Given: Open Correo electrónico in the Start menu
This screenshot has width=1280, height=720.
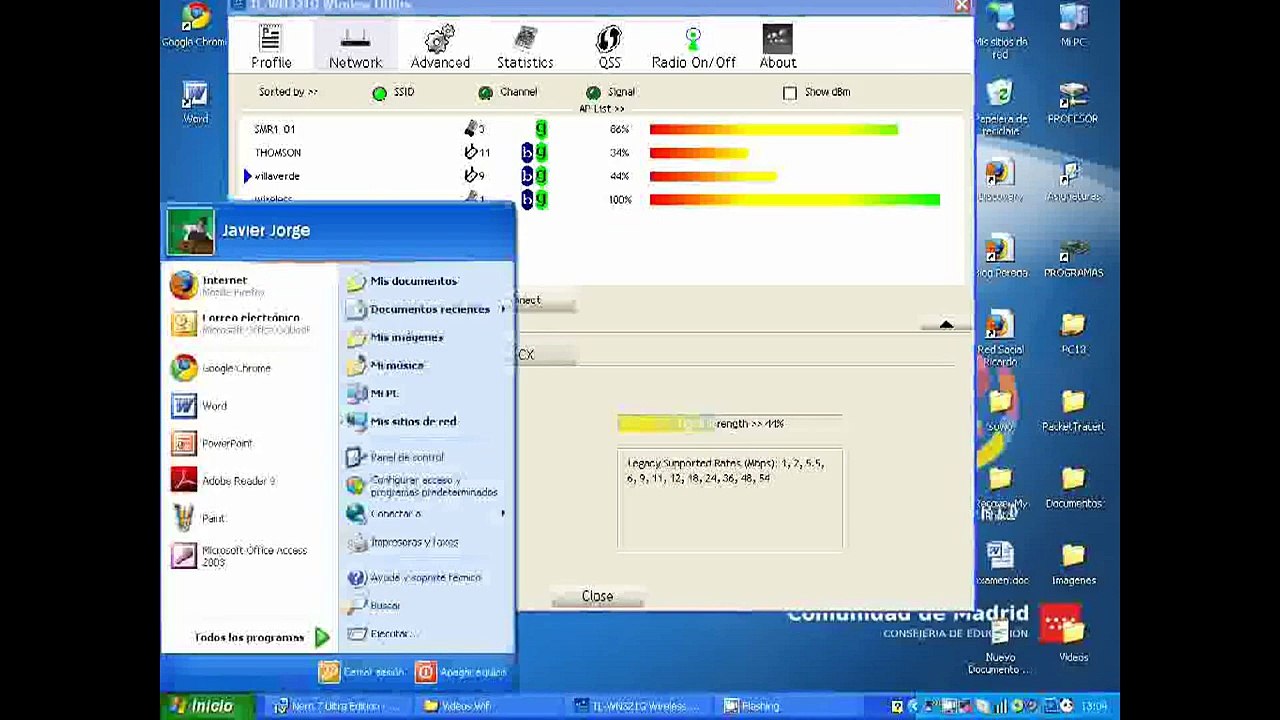Looking at the screenshot, I should click(250, 323).
